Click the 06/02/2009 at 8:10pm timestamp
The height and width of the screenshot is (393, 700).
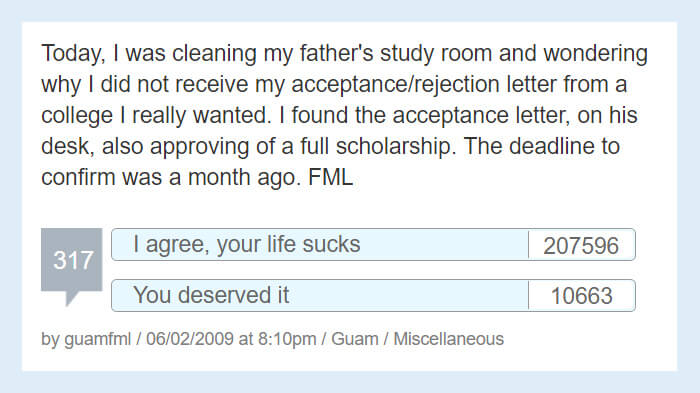pyautogui.click(x=231, y=339)
